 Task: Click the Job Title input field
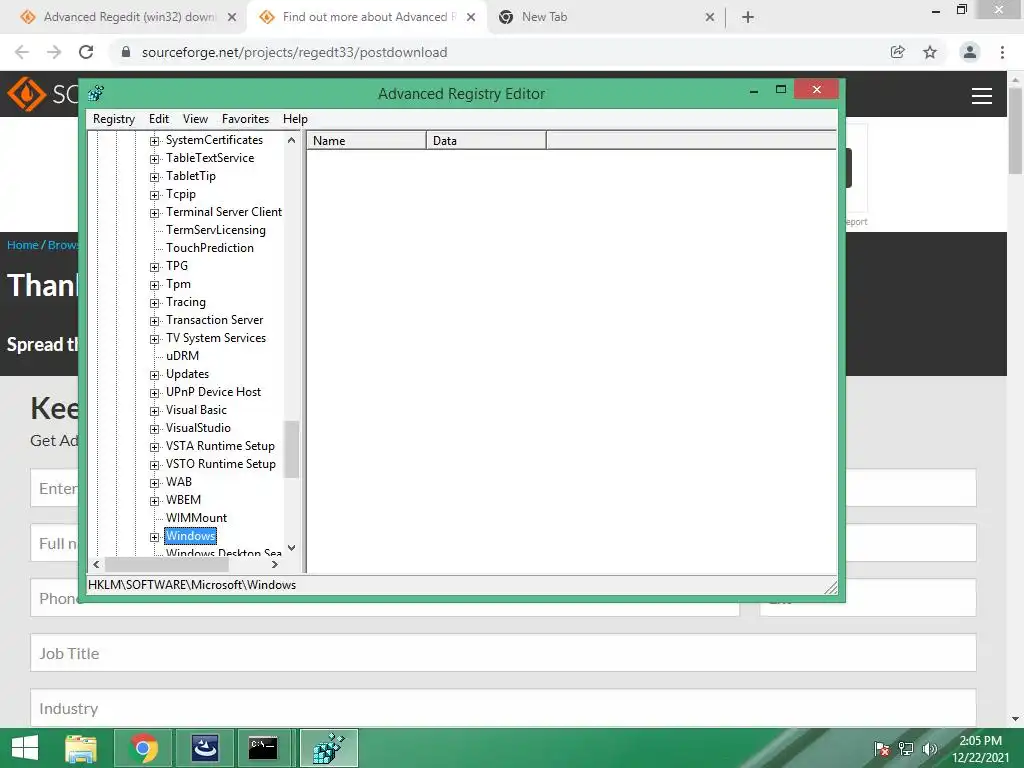503,652
